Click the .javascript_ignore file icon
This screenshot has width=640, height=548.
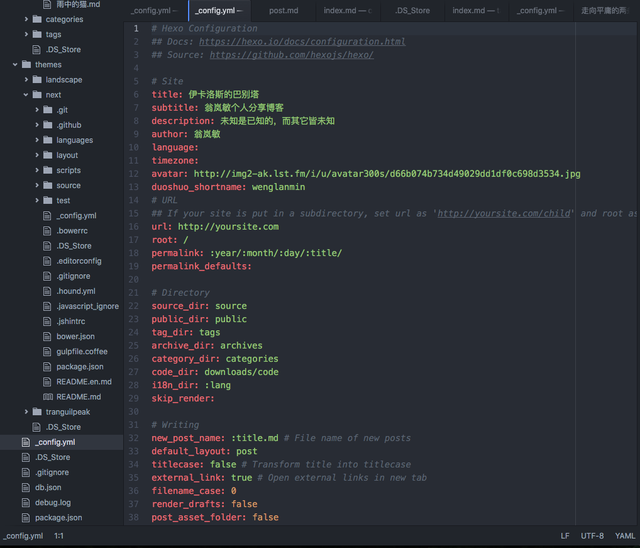point(47,306)
